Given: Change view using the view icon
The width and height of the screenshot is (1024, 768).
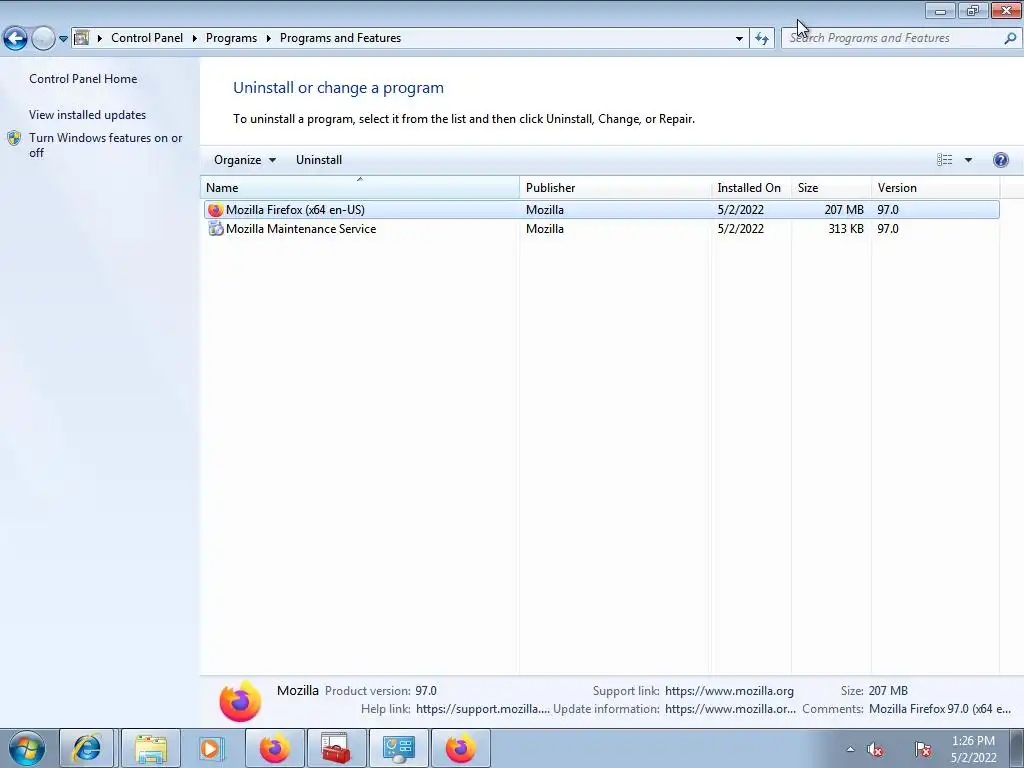Looking at the screenshot, I should [944, 160].
